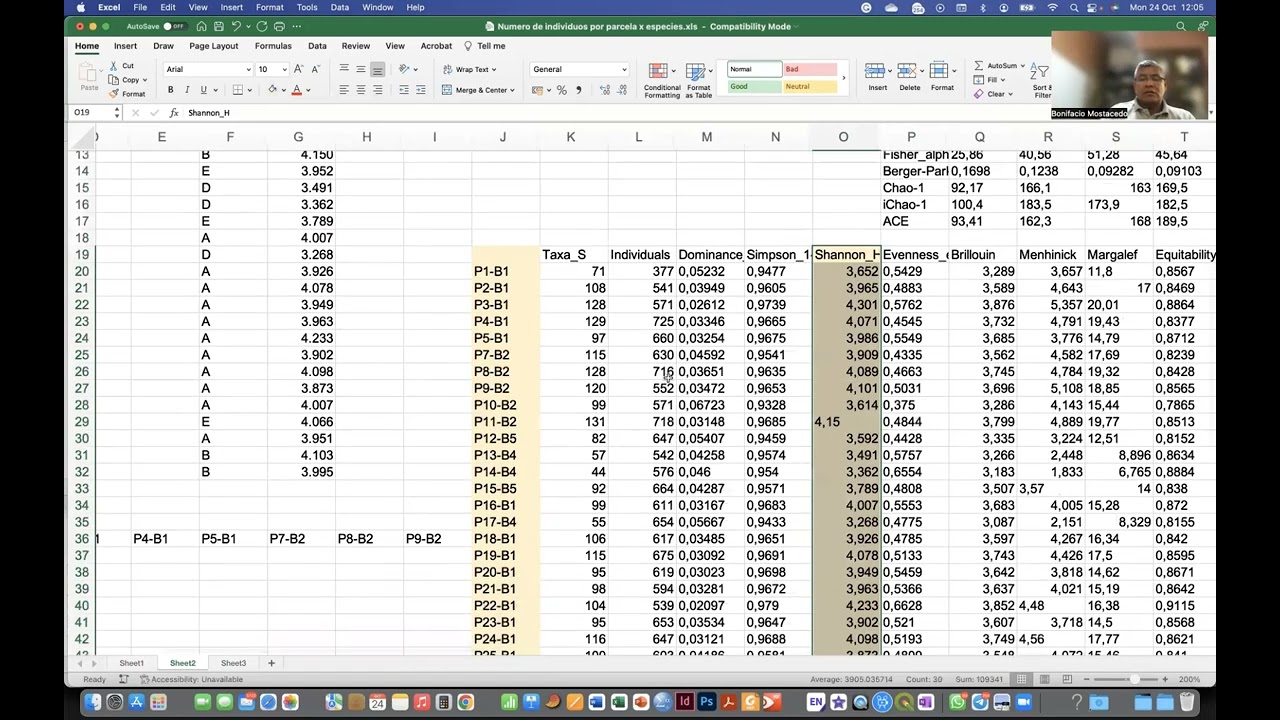The width and height of the screenshot is (1280, 720).
Task: Delete cells with the Delete icon
Action: click(909, 78)
